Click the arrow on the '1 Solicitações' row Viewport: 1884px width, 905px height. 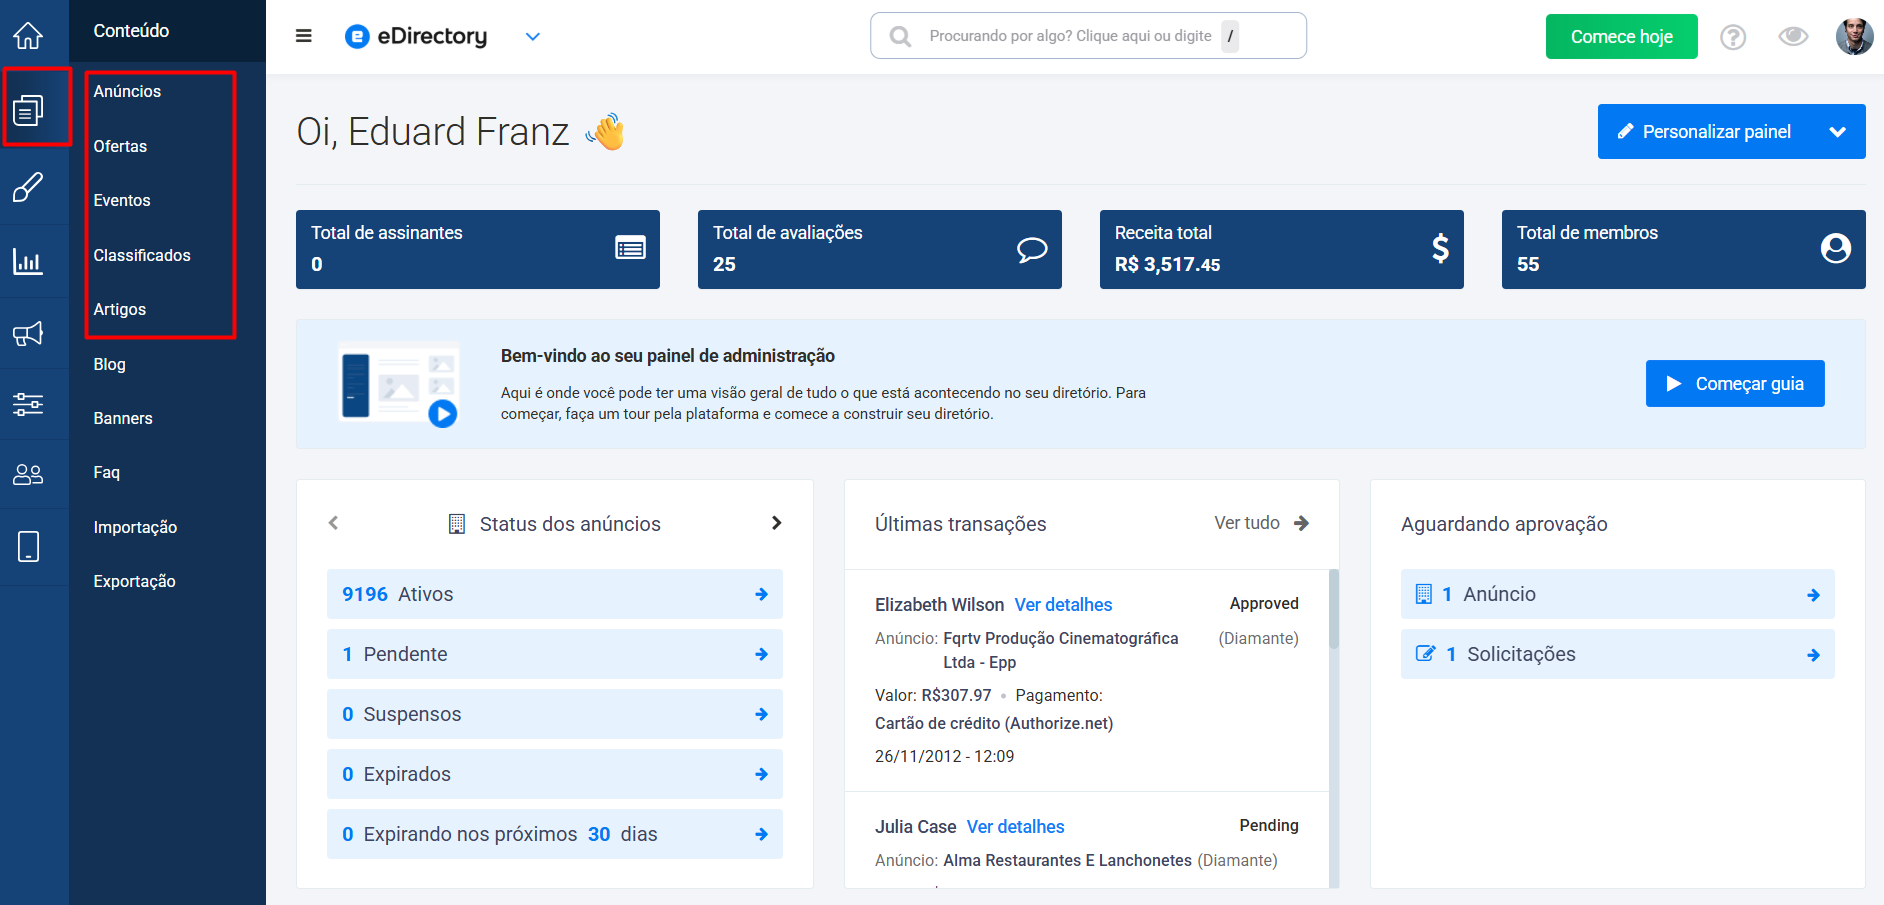[1813, 655]
